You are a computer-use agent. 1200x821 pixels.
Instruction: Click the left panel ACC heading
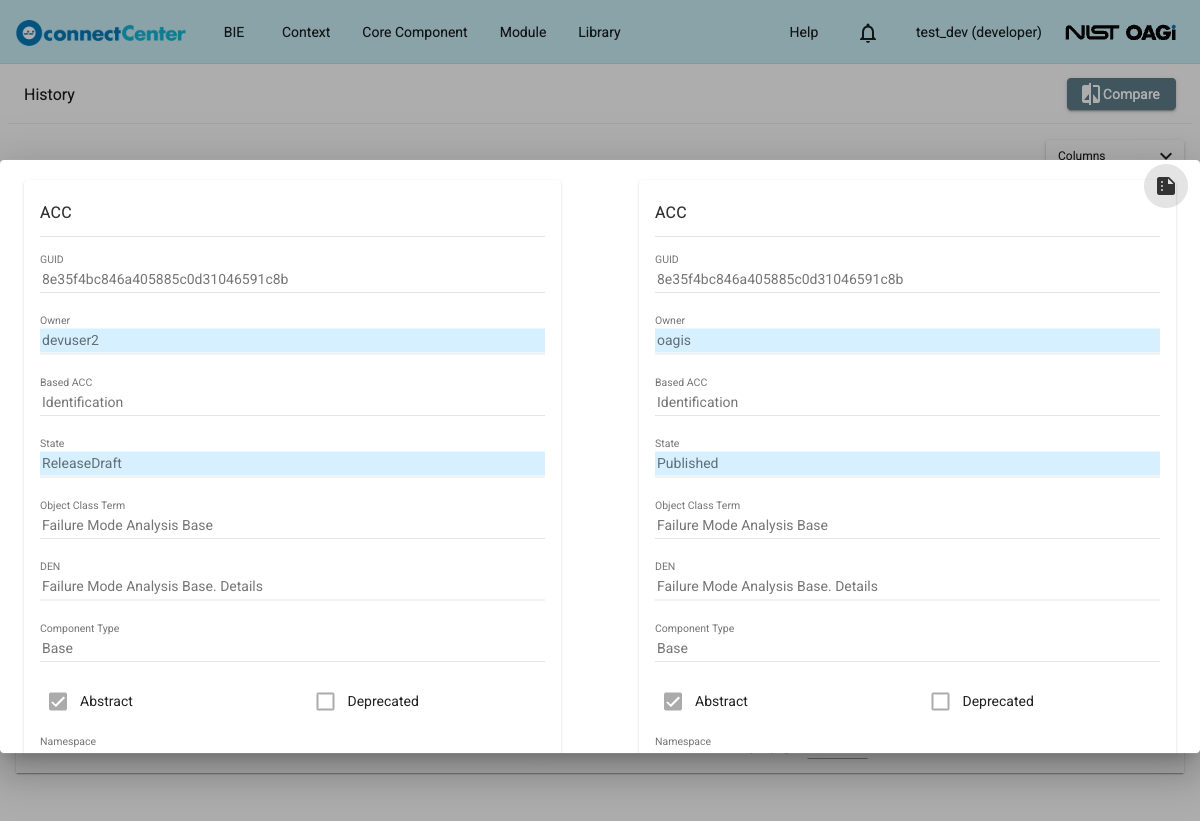56,212
